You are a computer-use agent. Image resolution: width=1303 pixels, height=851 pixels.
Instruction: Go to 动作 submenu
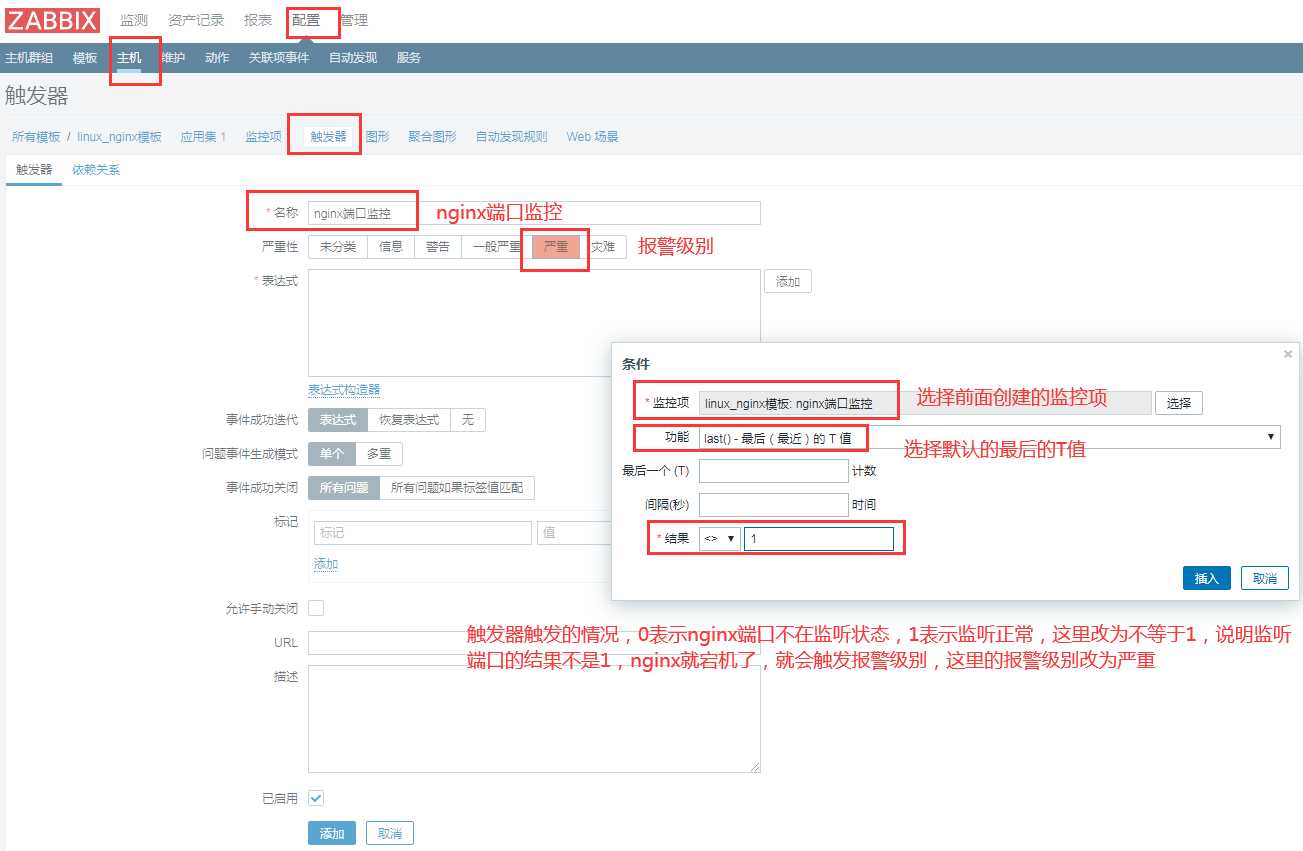click(217, 58)
